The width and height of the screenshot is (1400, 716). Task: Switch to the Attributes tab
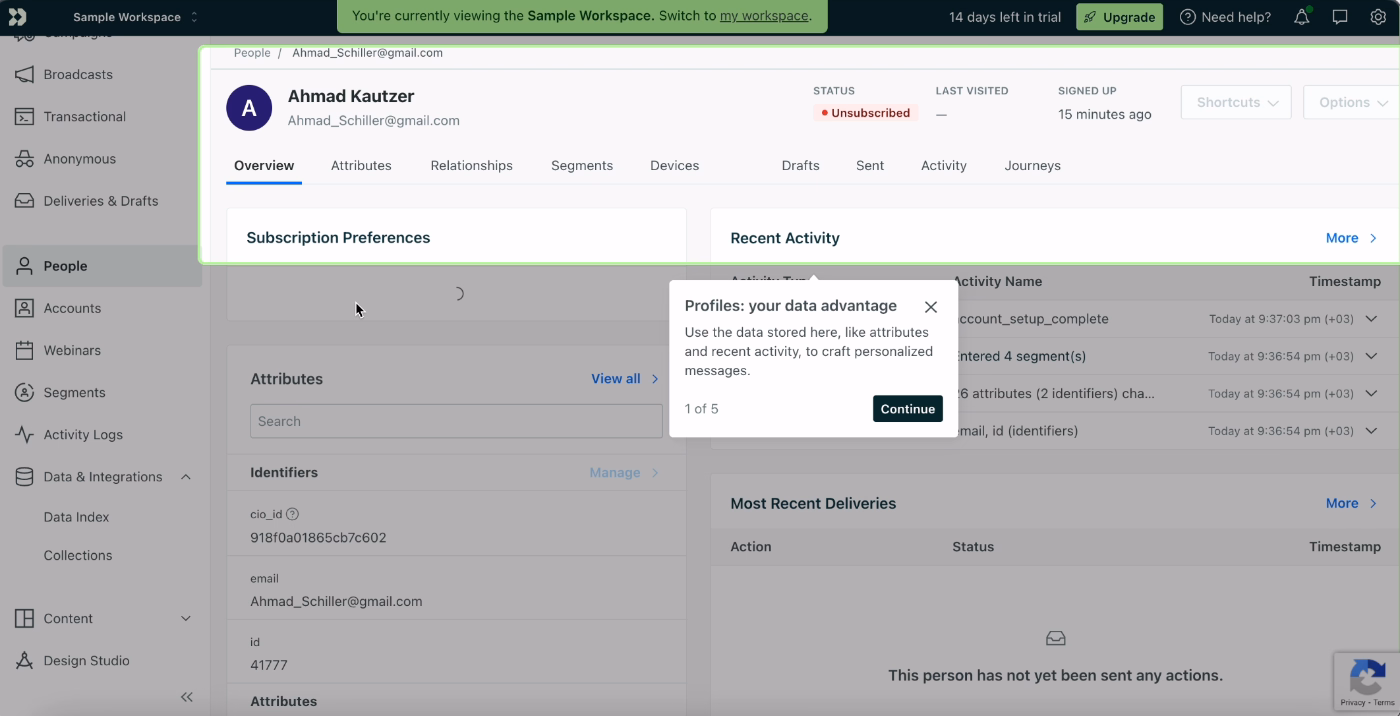[361, 166]
